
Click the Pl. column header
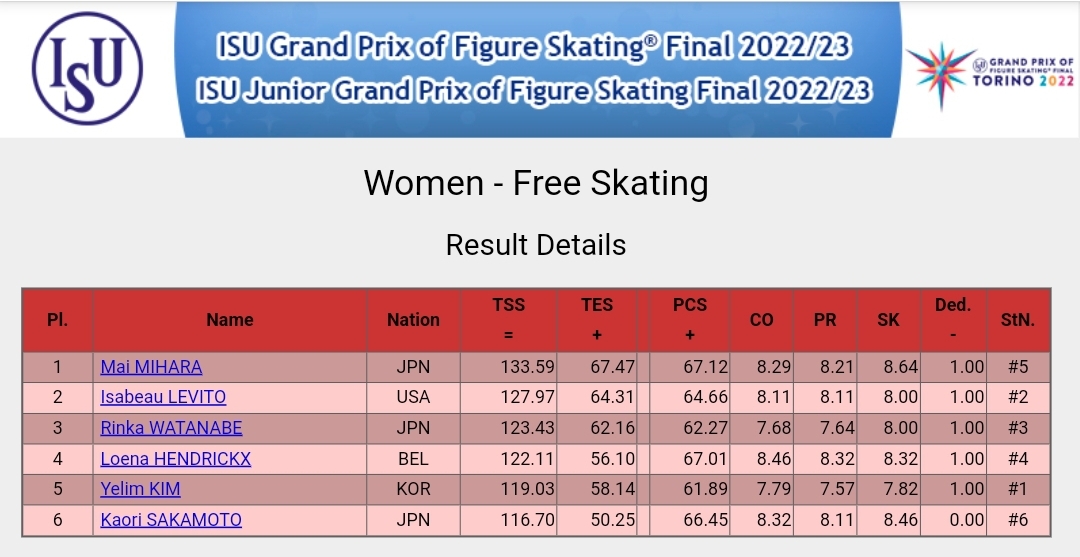click(57, 320)
